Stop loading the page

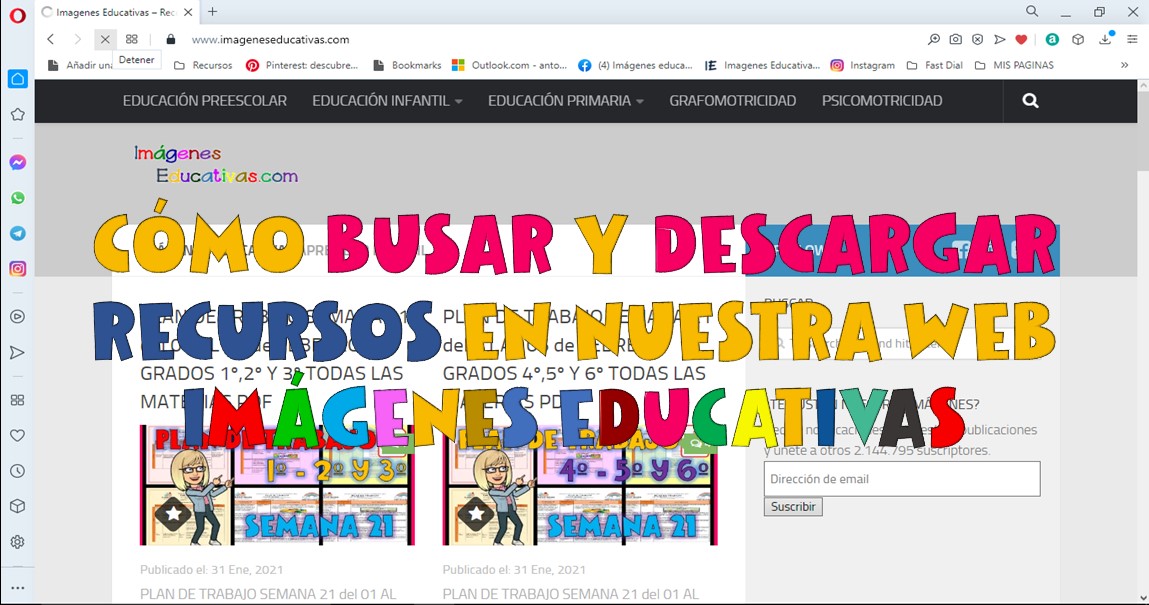[105, 40]
